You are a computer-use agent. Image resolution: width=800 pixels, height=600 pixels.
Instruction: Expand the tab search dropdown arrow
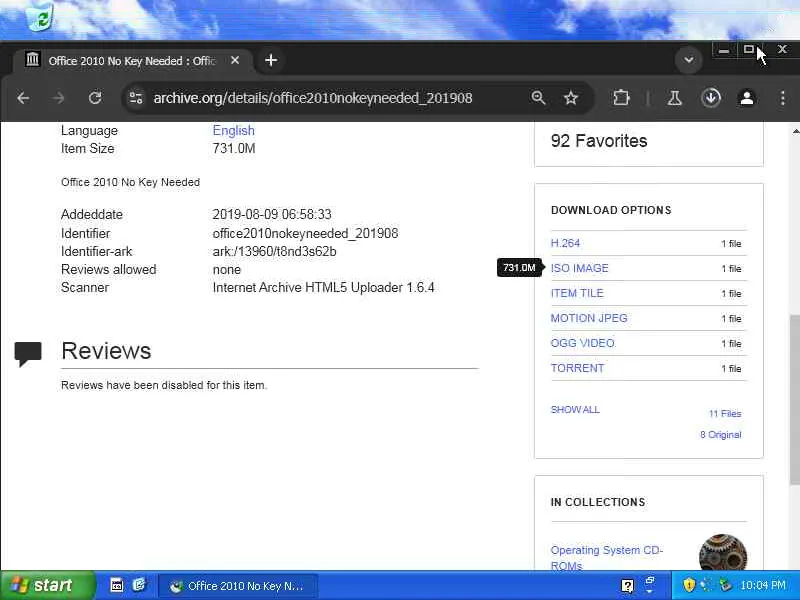coord(688,60)
